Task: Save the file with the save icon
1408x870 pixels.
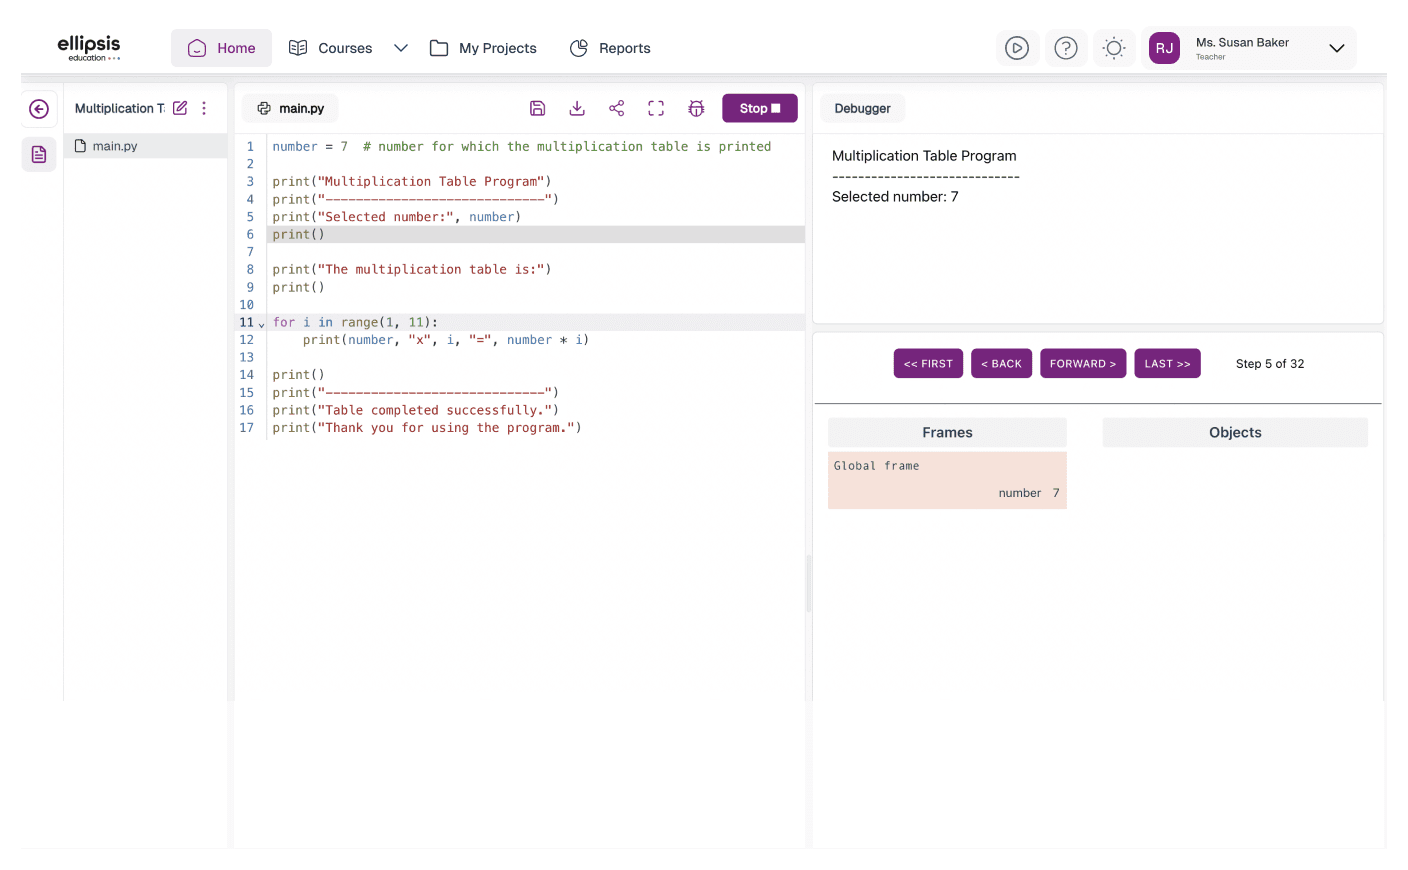Action: point(537,108)
